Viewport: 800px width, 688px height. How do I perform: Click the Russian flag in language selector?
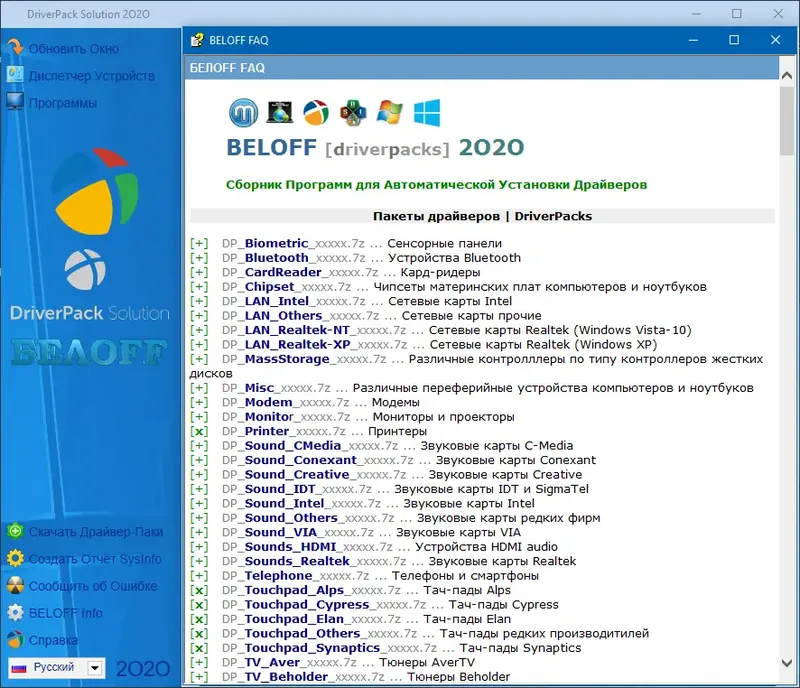(19, 668)
